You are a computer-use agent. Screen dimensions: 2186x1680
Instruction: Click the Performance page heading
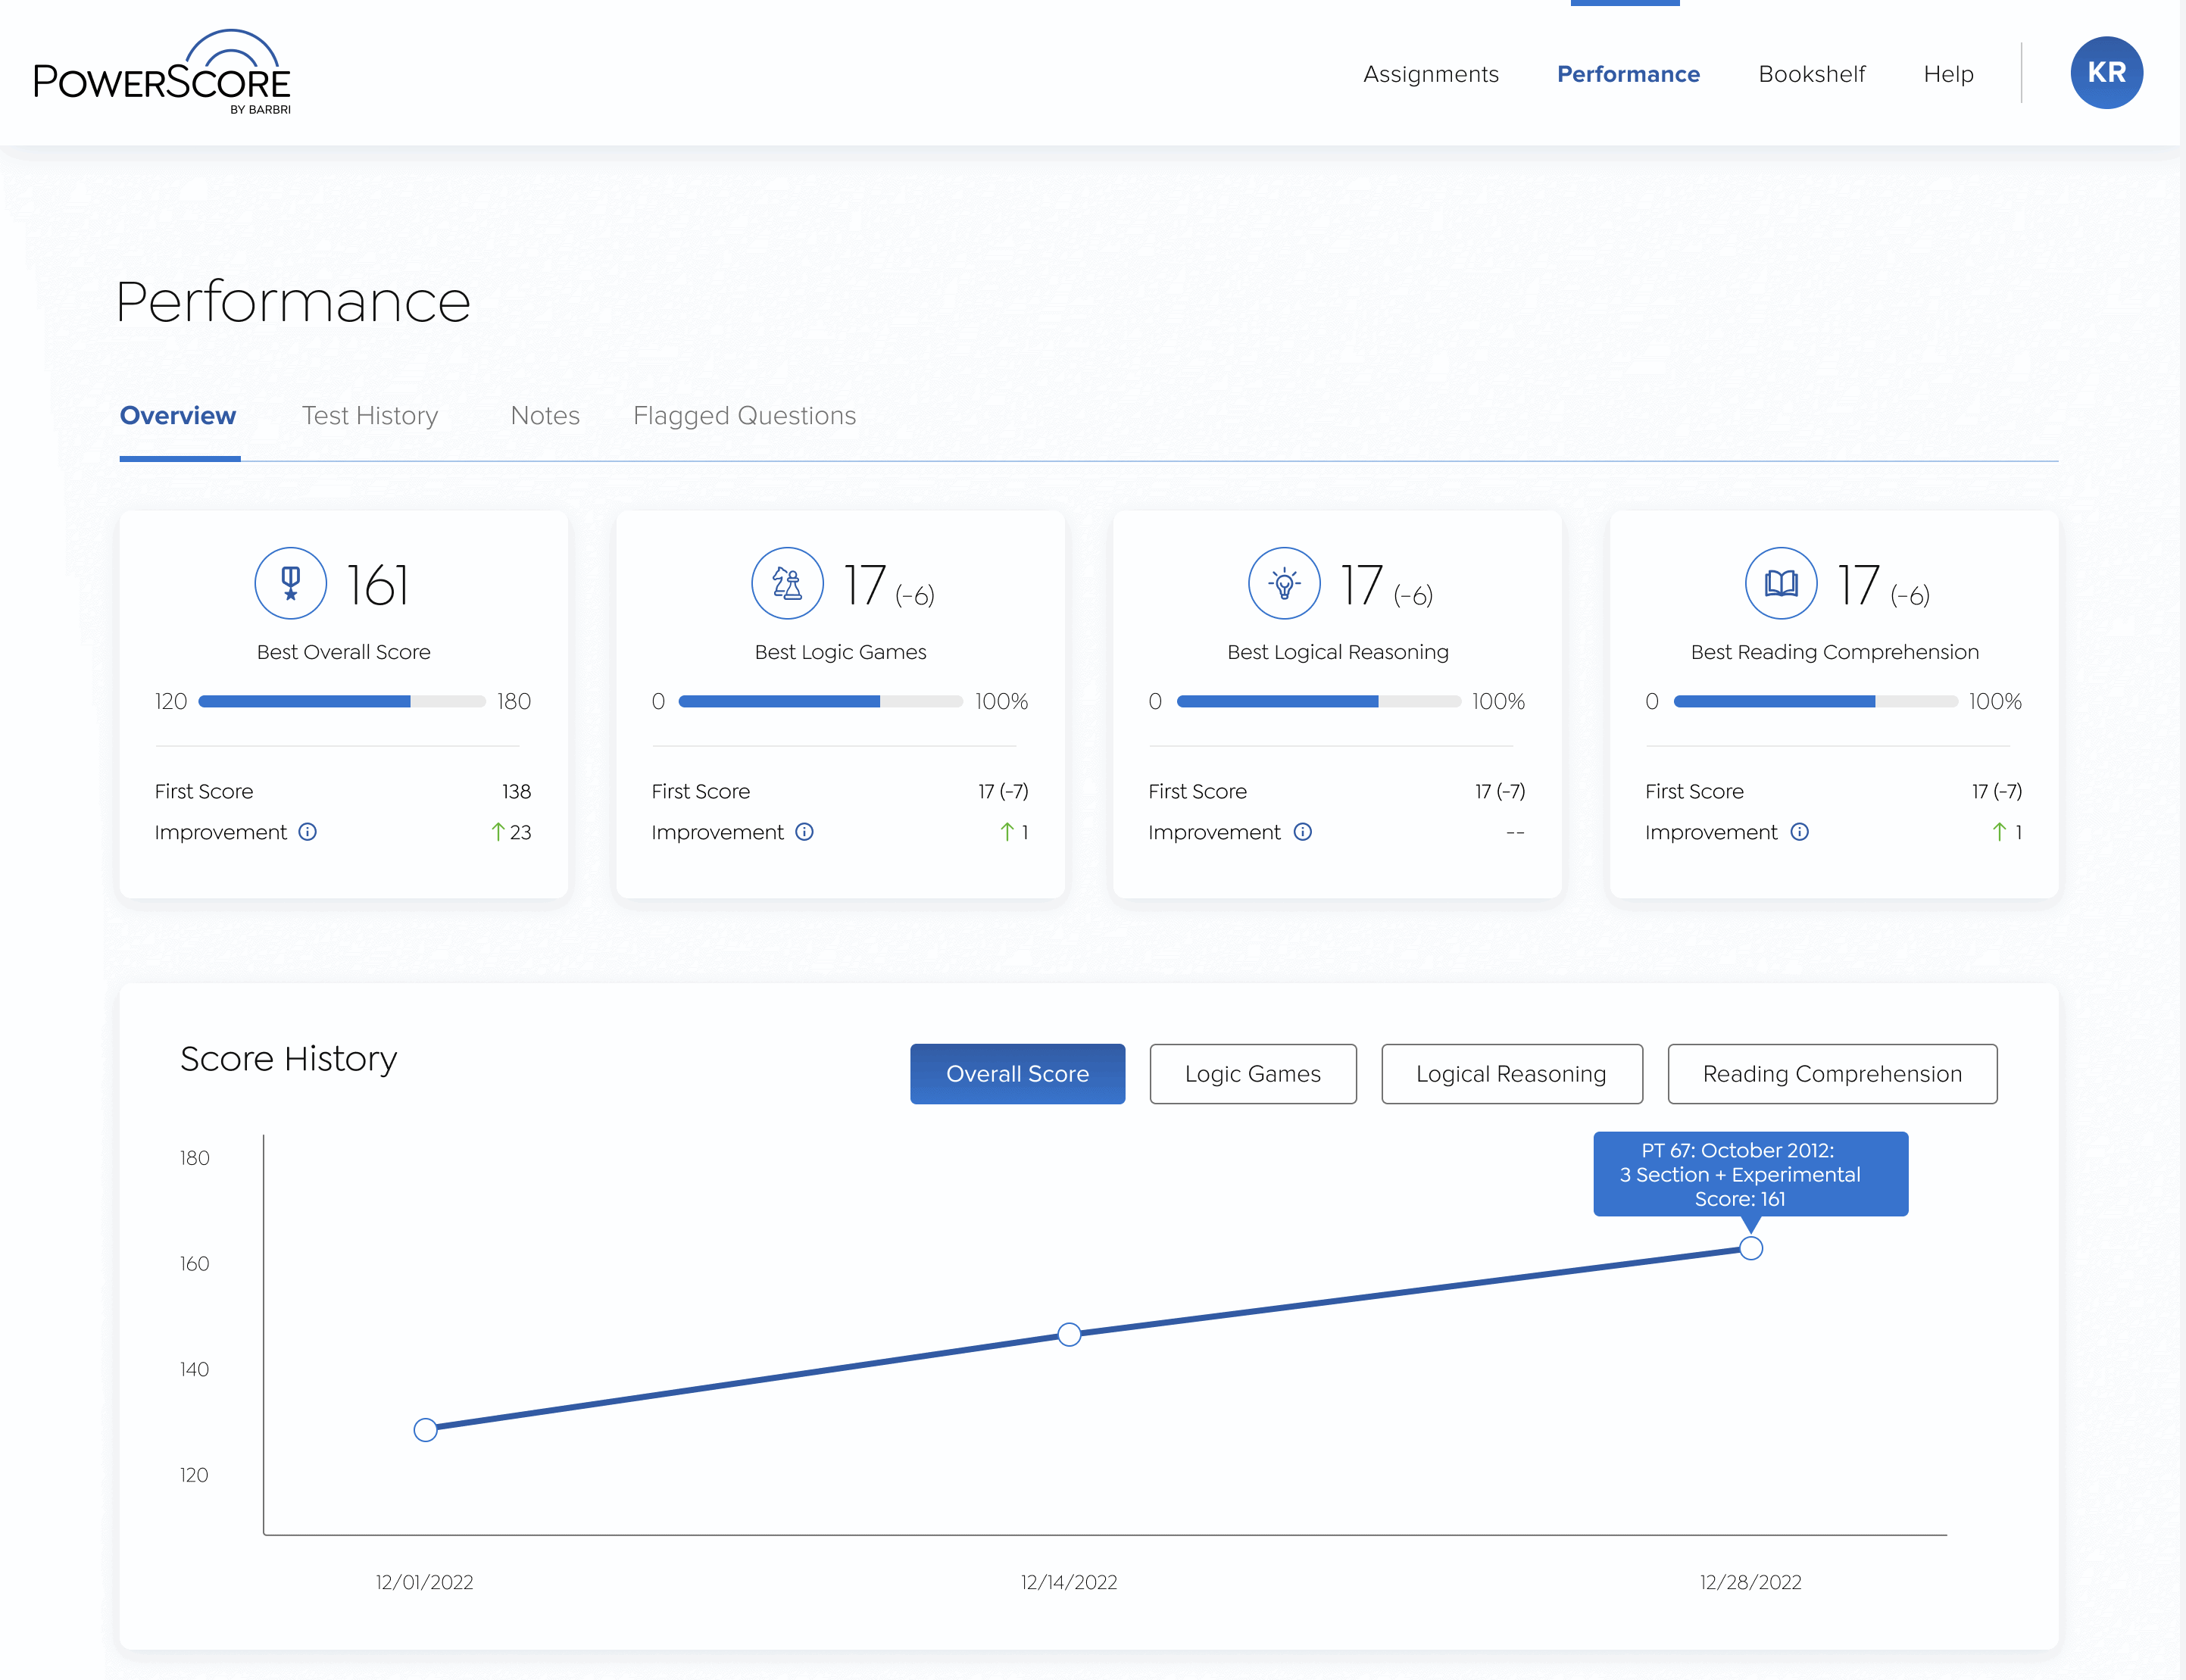293,302
